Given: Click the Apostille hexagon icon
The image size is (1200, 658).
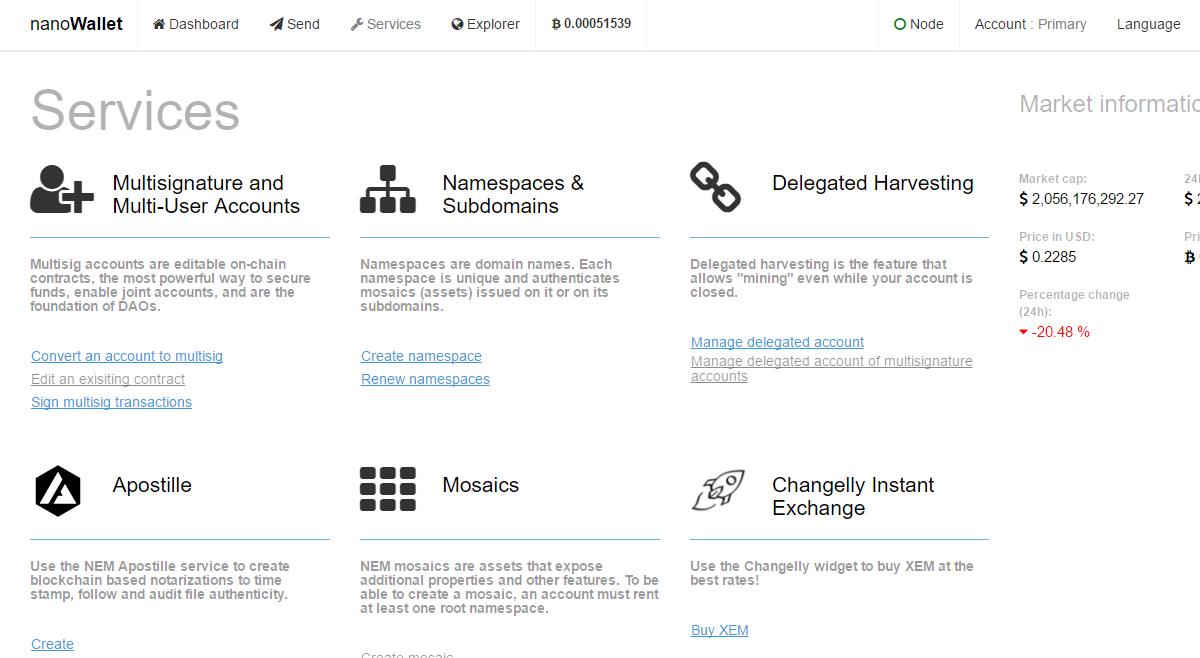Looking at the screenshot, I should [58, 490].
